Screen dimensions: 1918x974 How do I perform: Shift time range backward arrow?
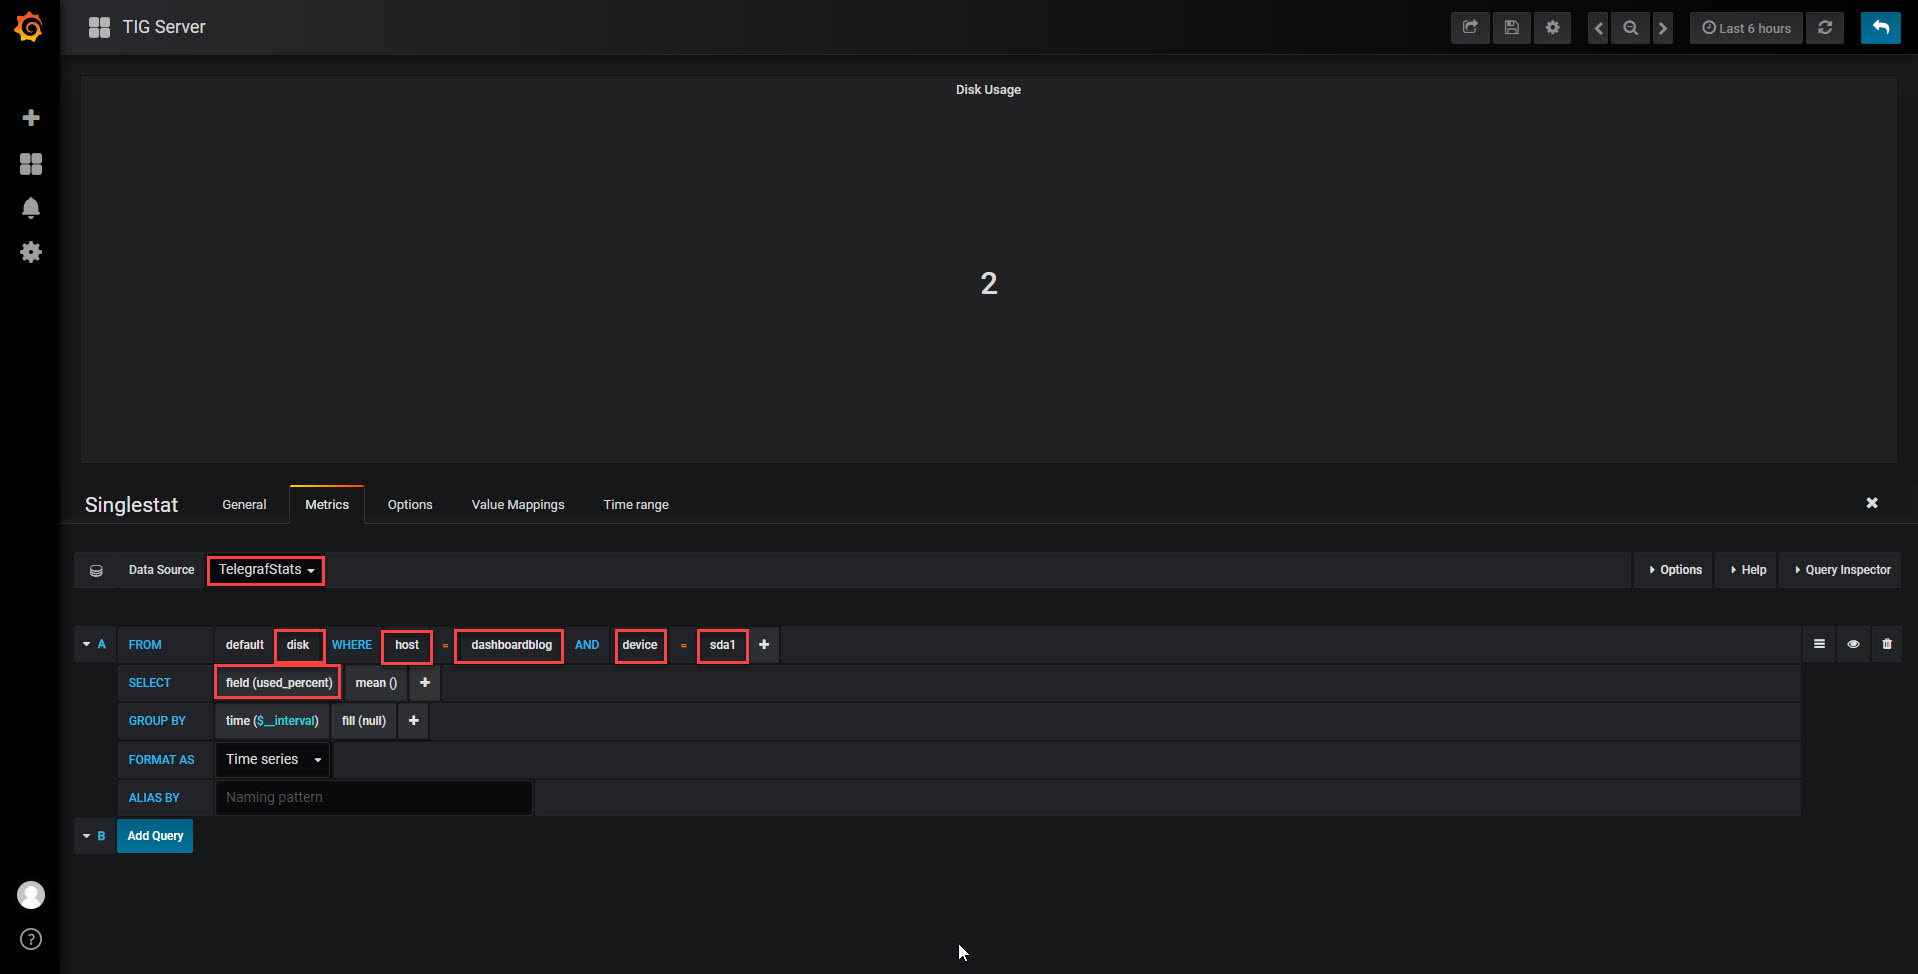1598,28
